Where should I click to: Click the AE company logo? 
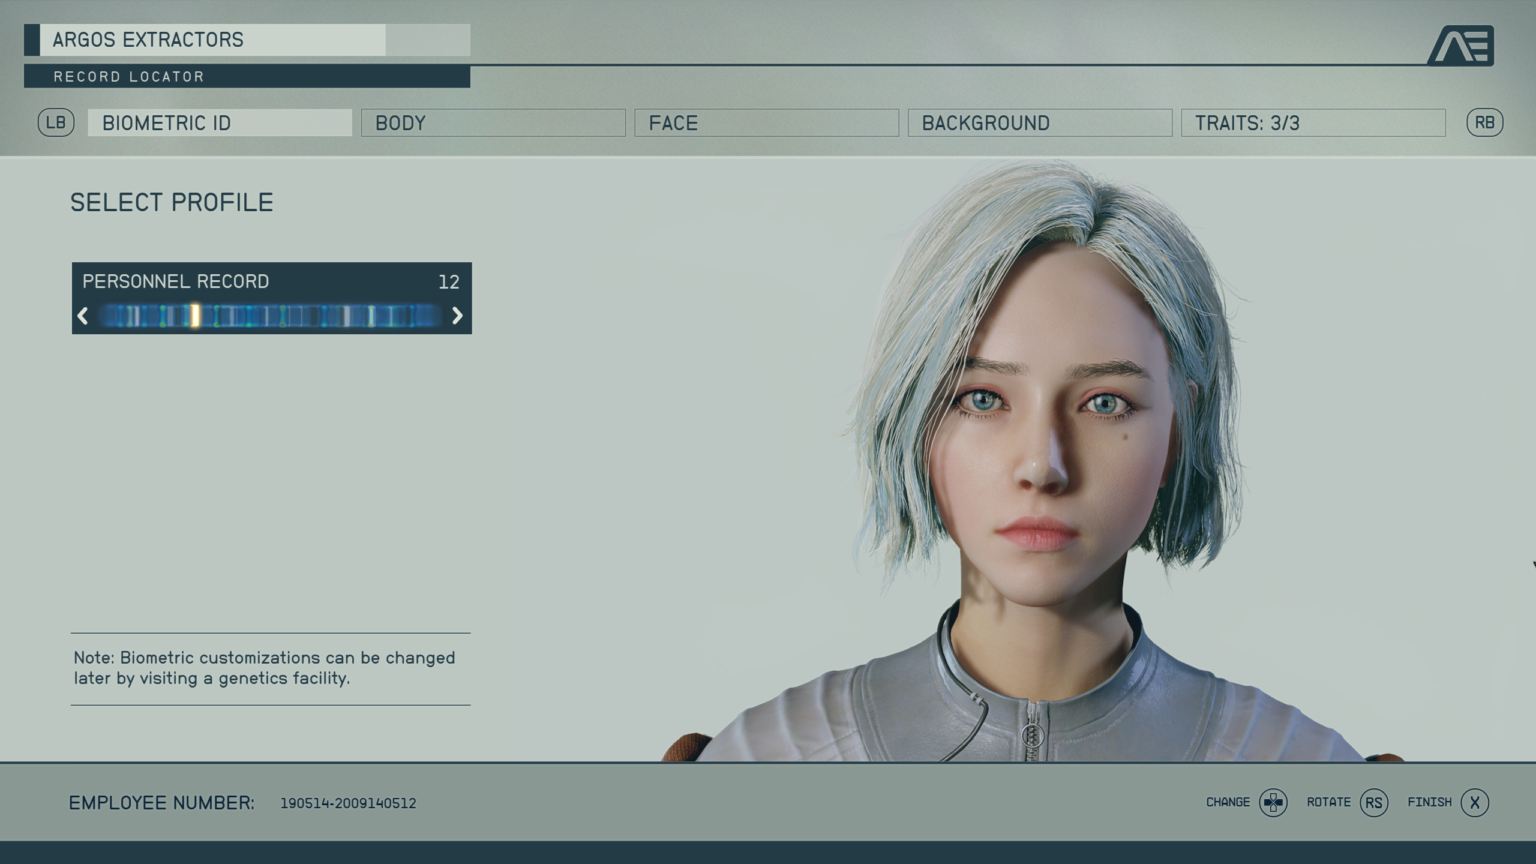[x=1462, y=44]
